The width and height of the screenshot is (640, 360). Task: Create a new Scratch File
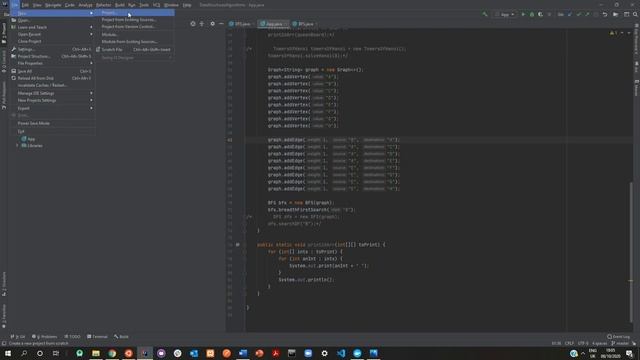pyautogui.click(x=135, y=49)
